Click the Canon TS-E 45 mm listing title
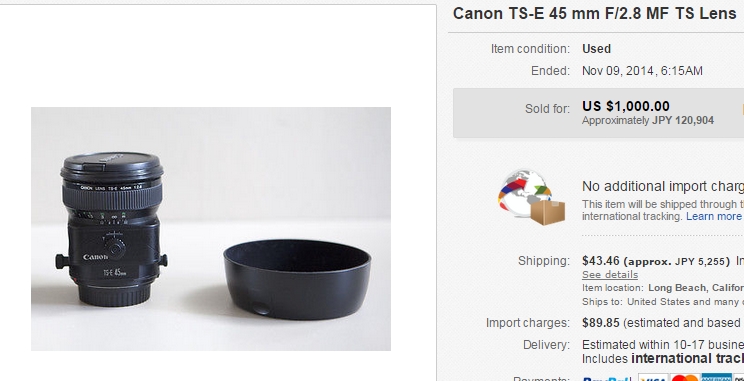The width and height of the screenshot is (744, 381). tap(595, 14)
